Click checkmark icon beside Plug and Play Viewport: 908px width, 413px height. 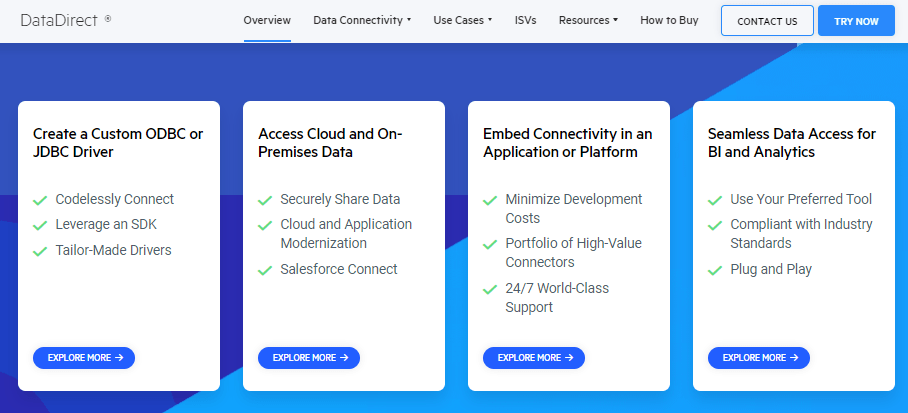click(715, 270)
